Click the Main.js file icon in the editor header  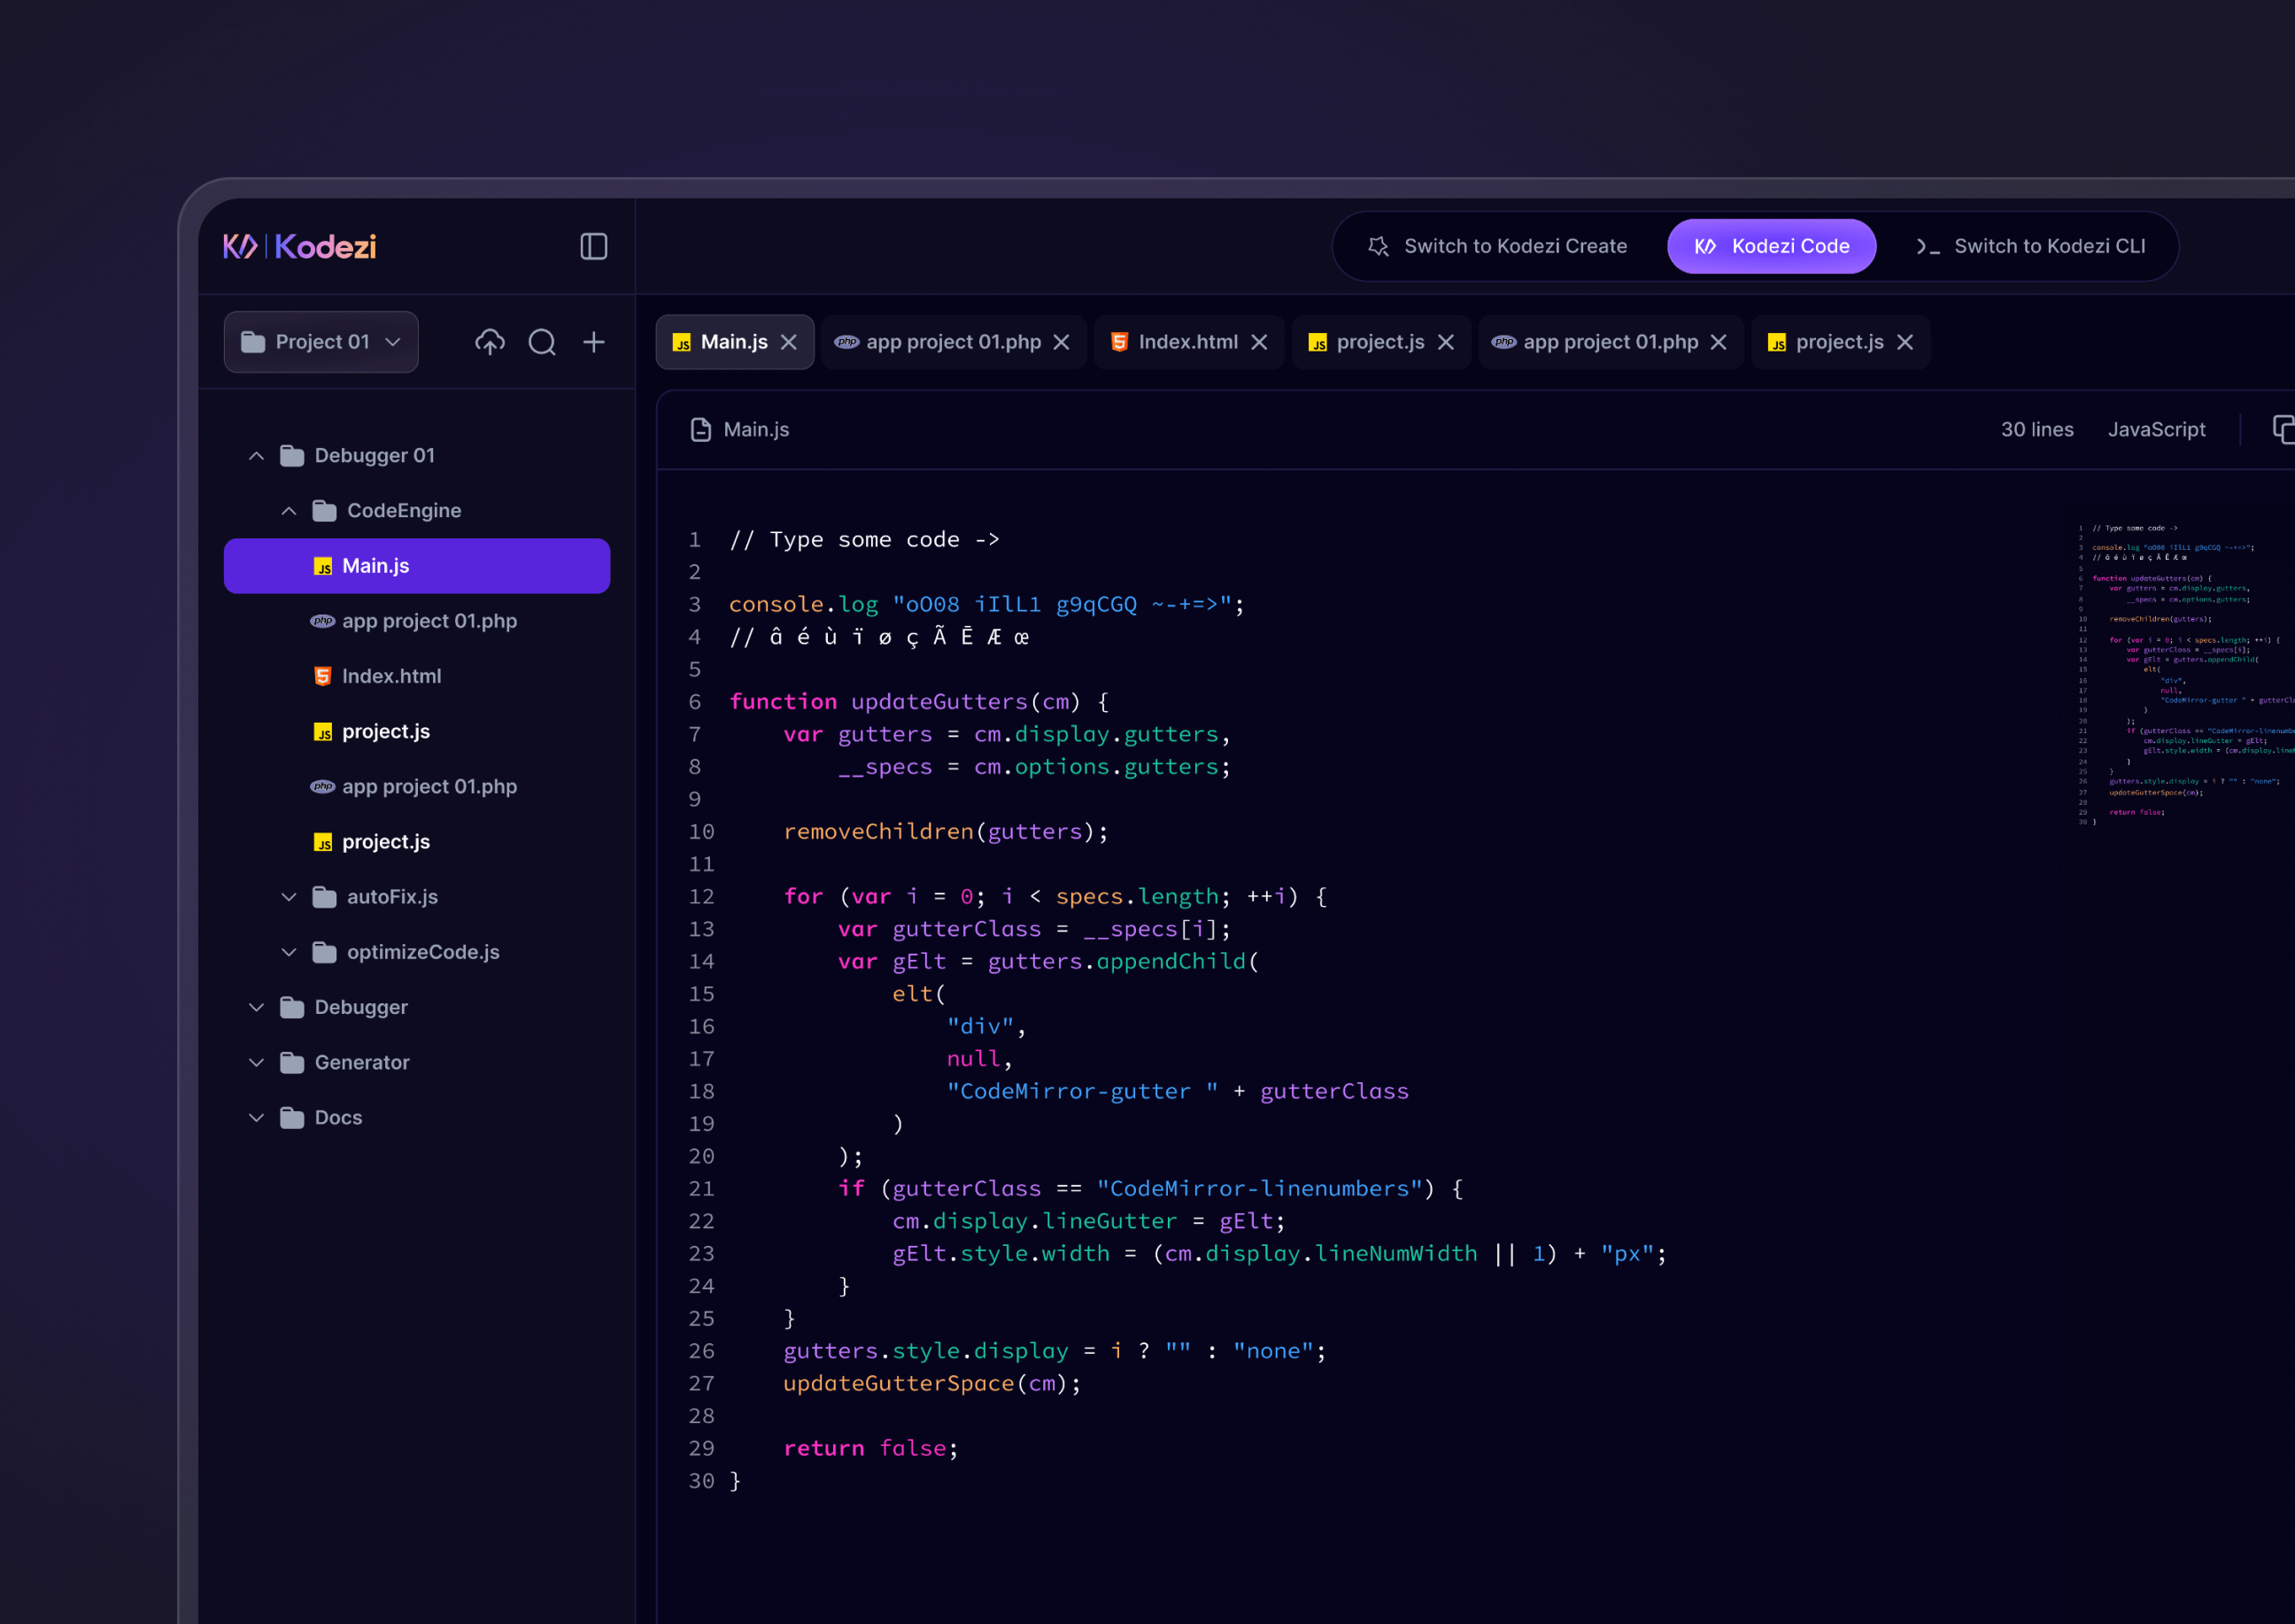point(701,429)
